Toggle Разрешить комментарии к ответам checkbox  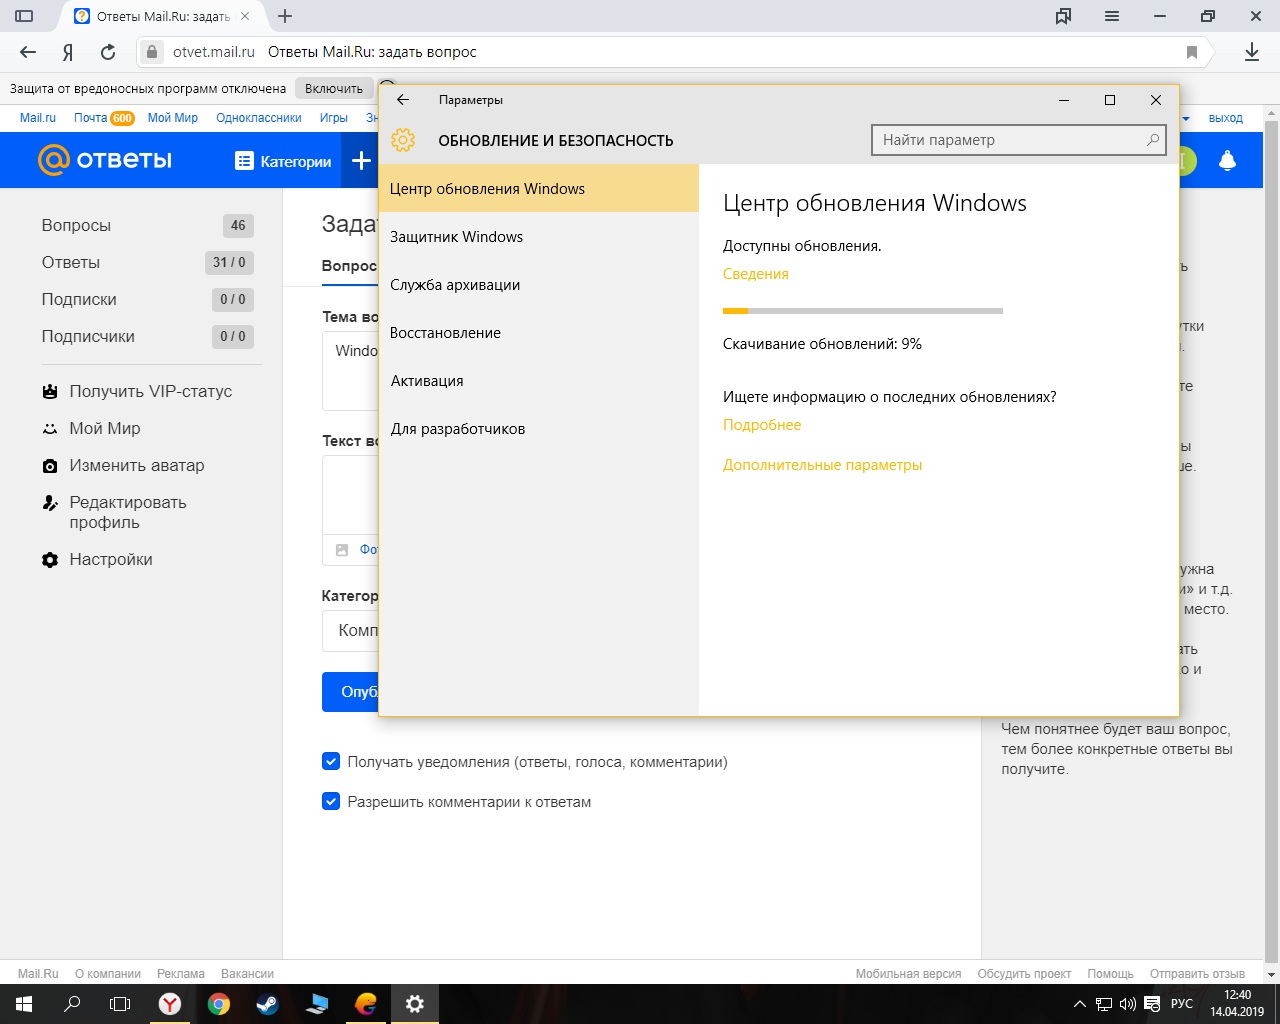pyautogui.click(x=331, y=802)
